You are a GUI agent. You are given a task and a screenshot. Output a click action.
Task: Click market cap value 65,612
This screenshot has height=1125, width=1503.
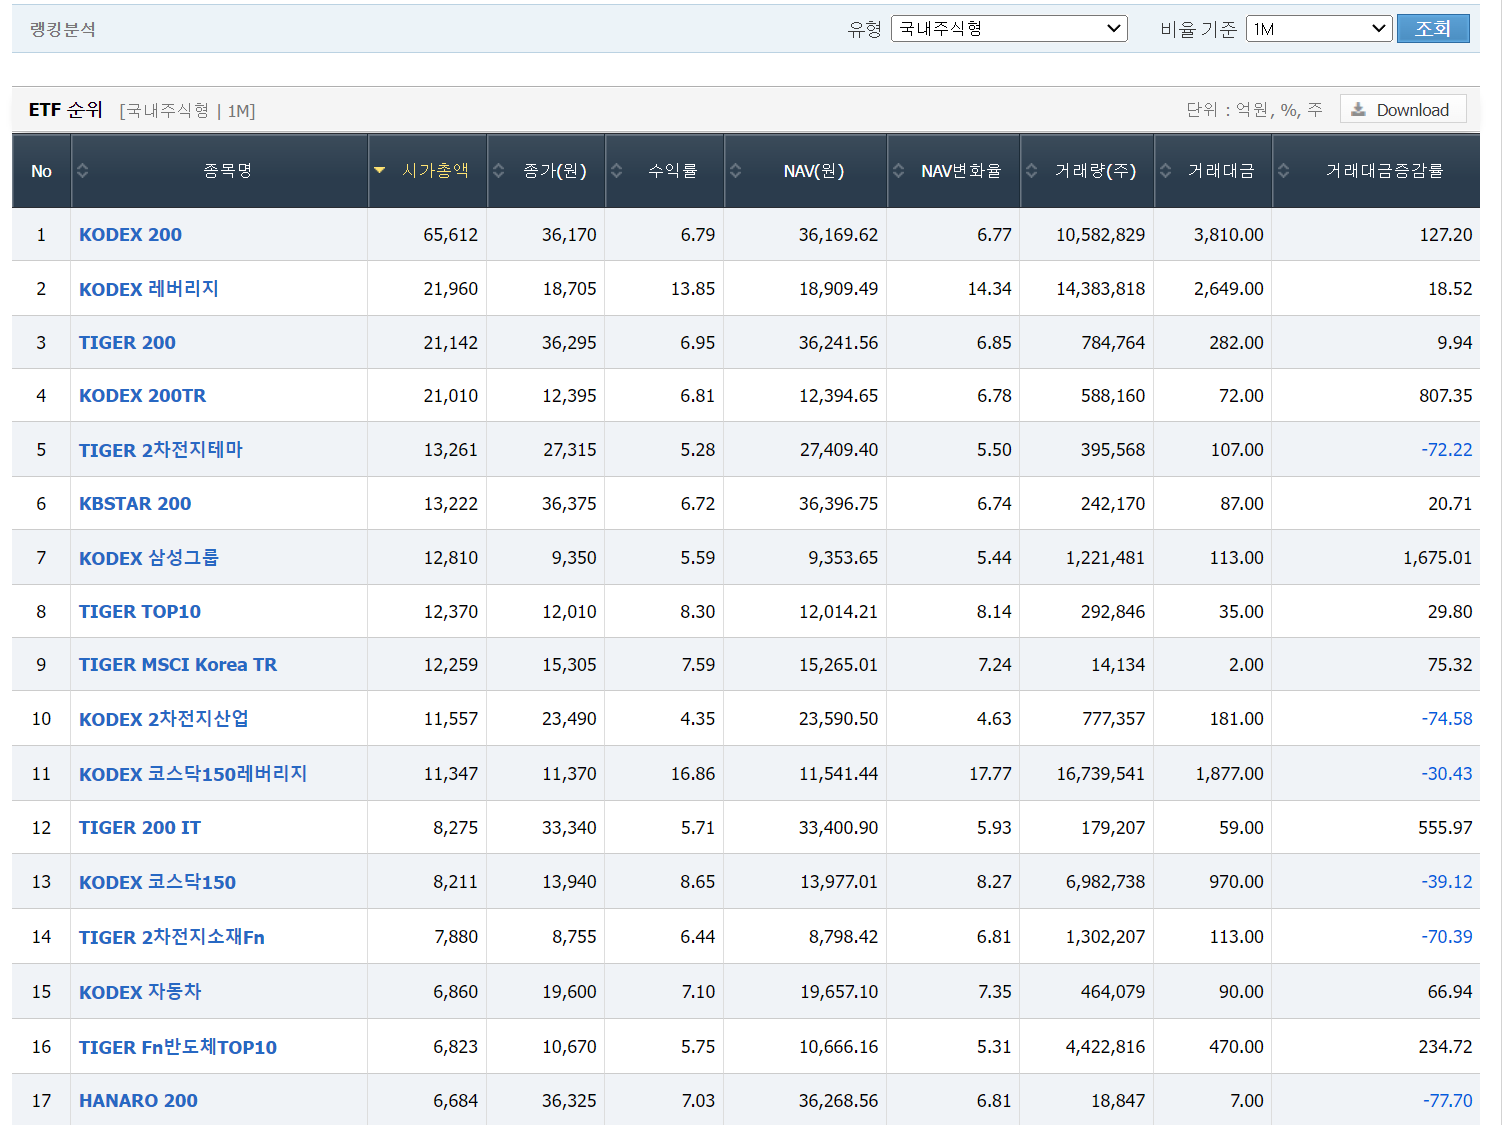pos(451,235)
